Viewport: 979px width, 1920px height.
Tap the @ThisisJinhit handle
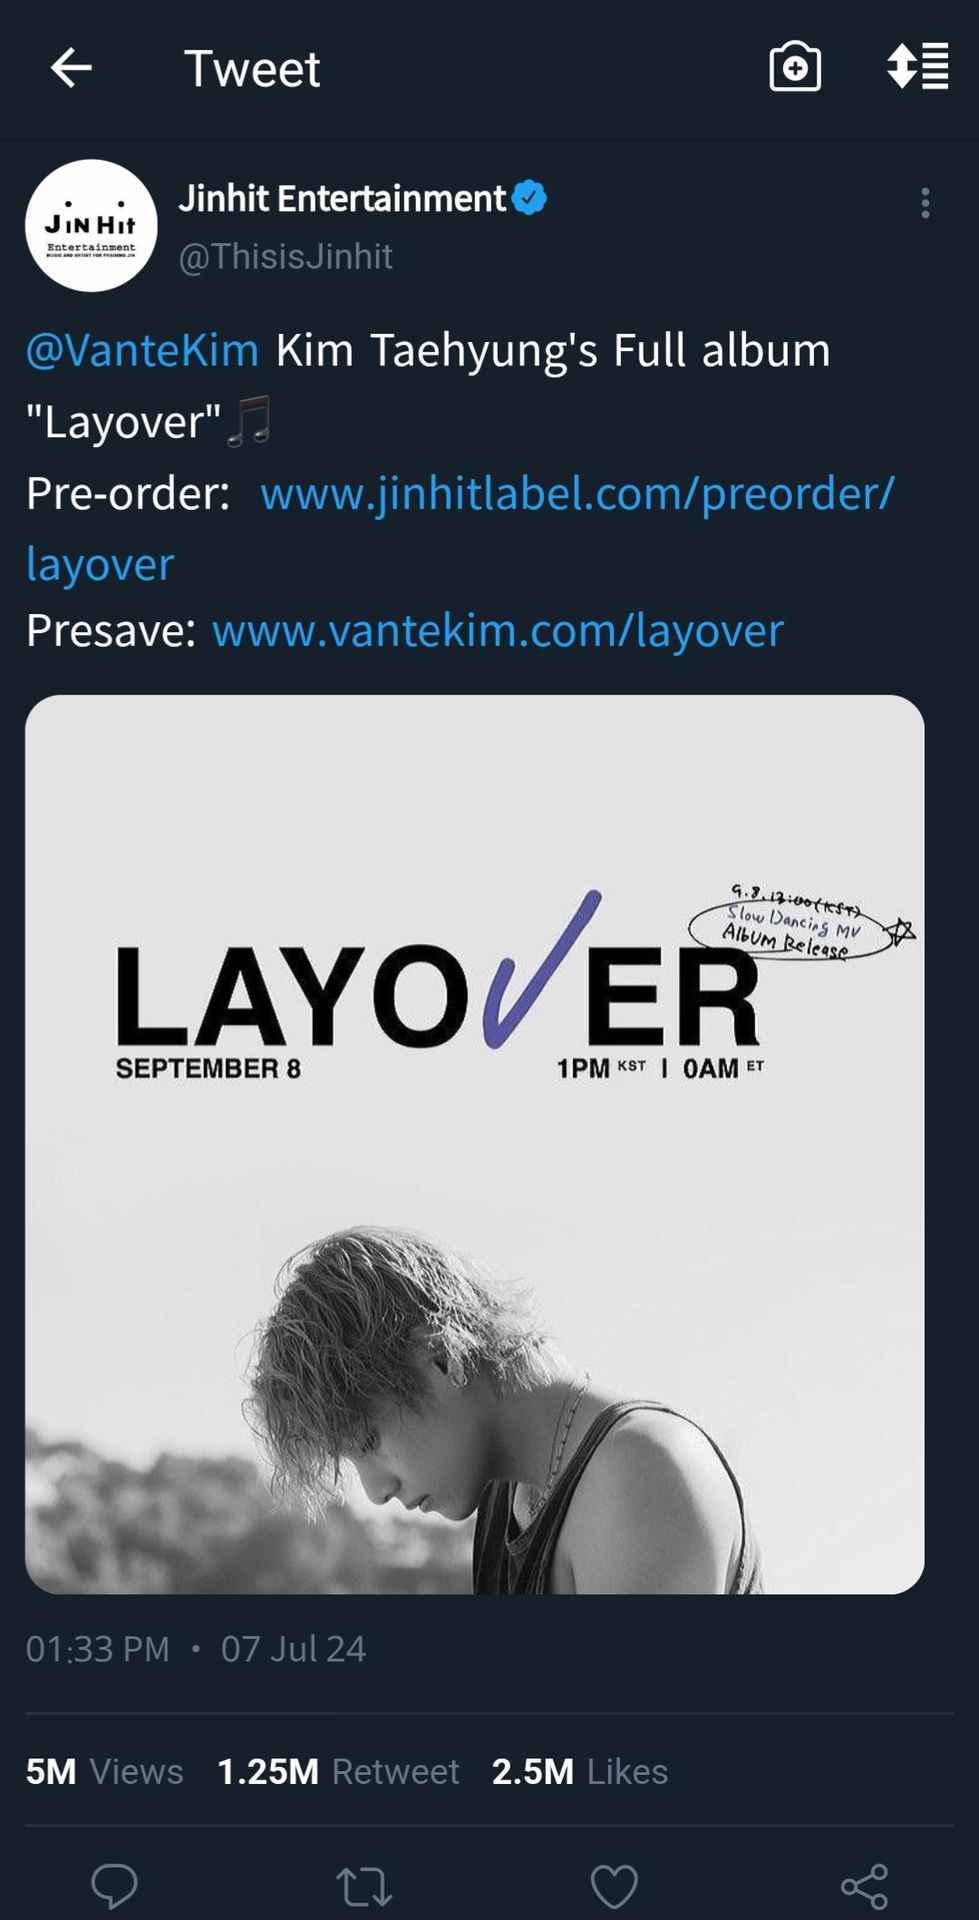[285, 256]
